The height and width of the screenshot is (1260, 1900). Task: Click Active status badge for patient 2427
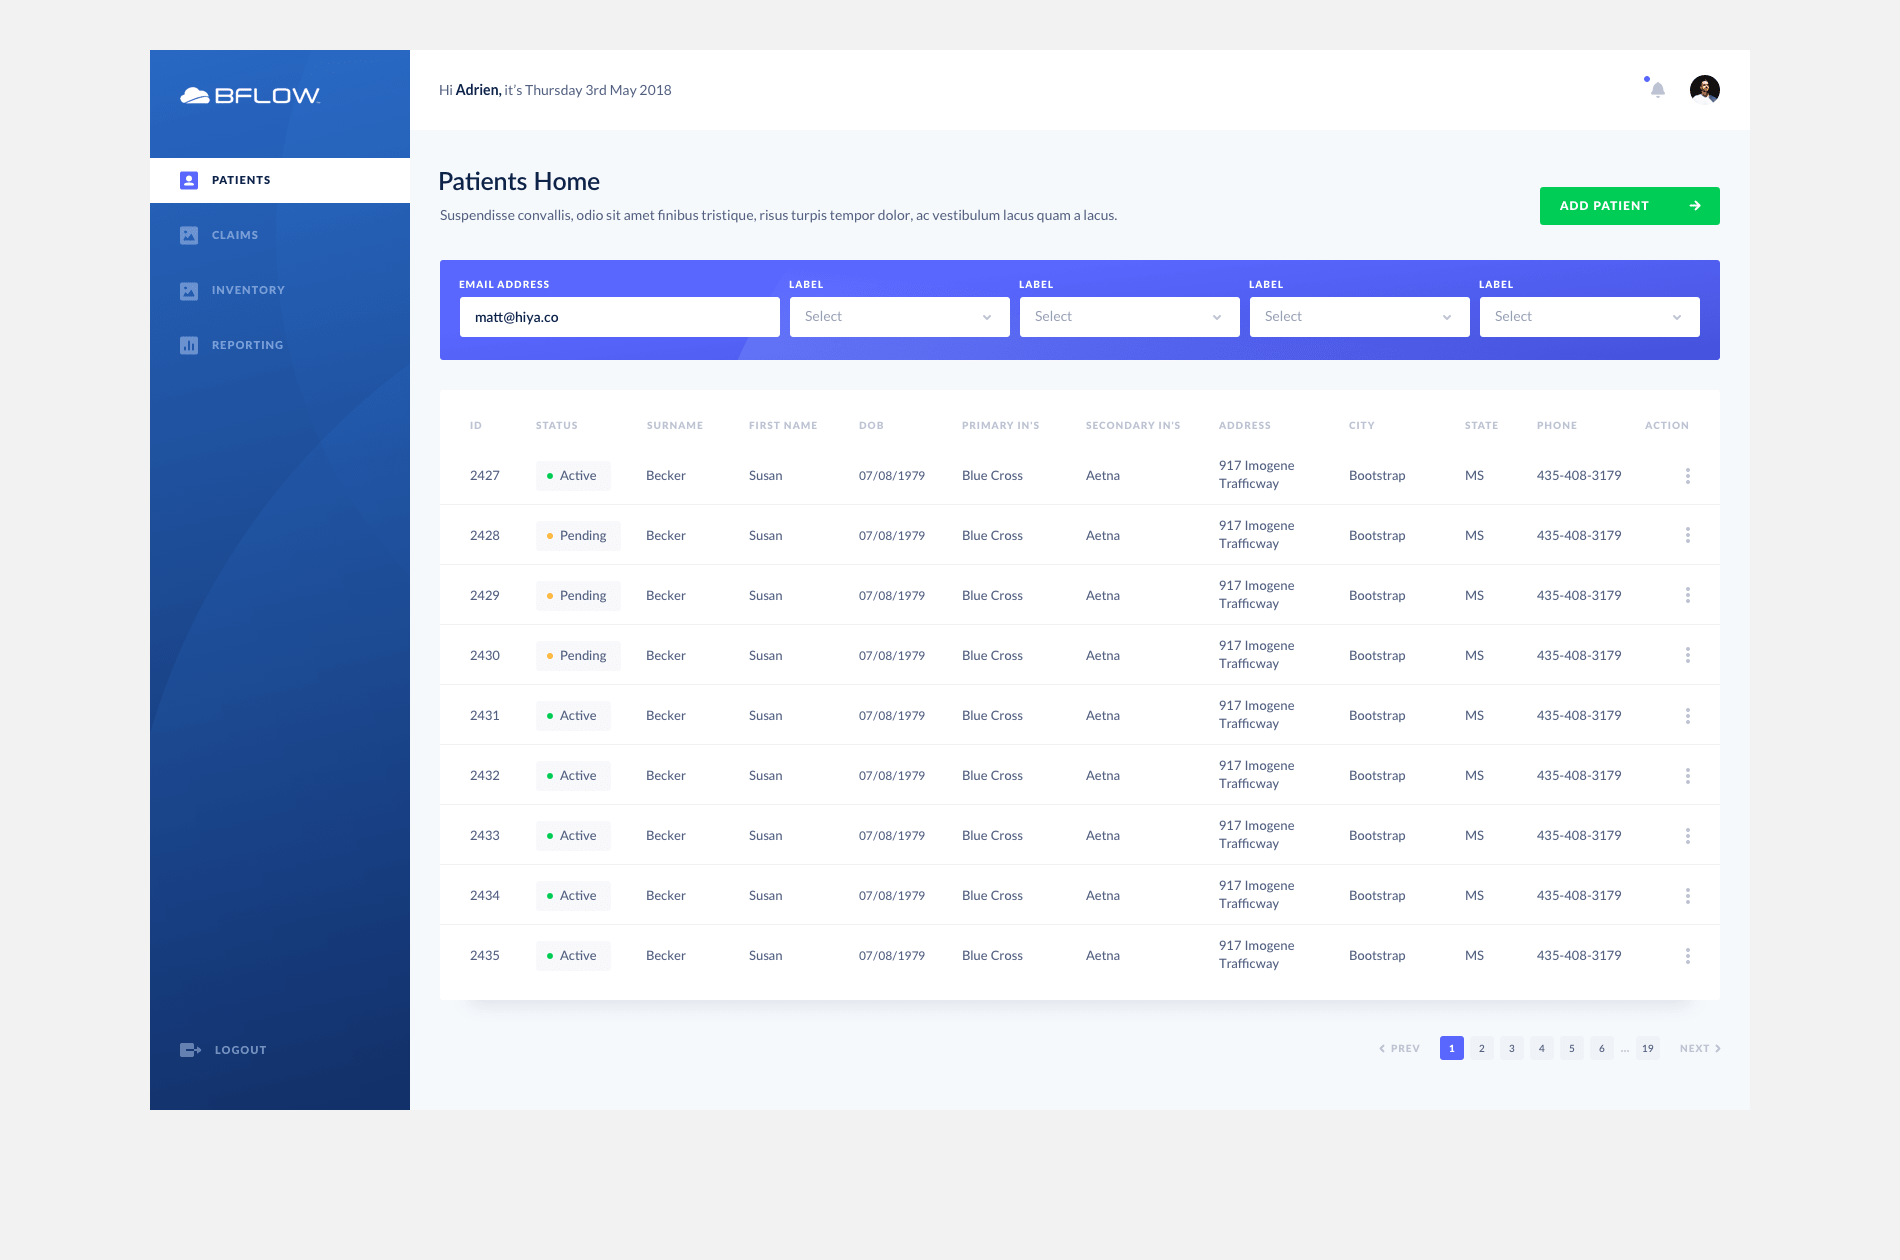click(573, 476)
